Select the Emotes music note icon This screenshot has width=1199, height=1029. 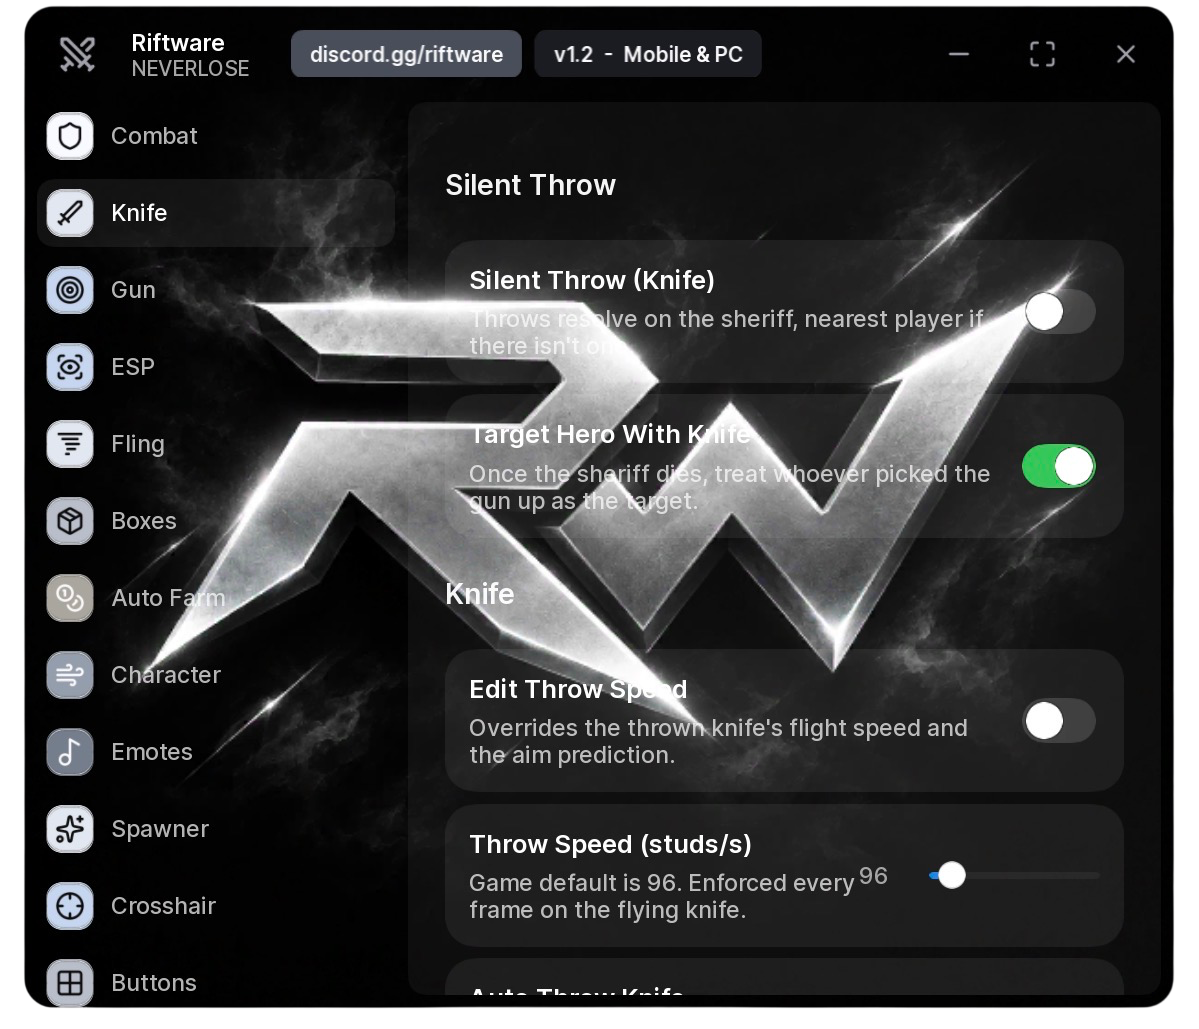[x=70, y=752]
